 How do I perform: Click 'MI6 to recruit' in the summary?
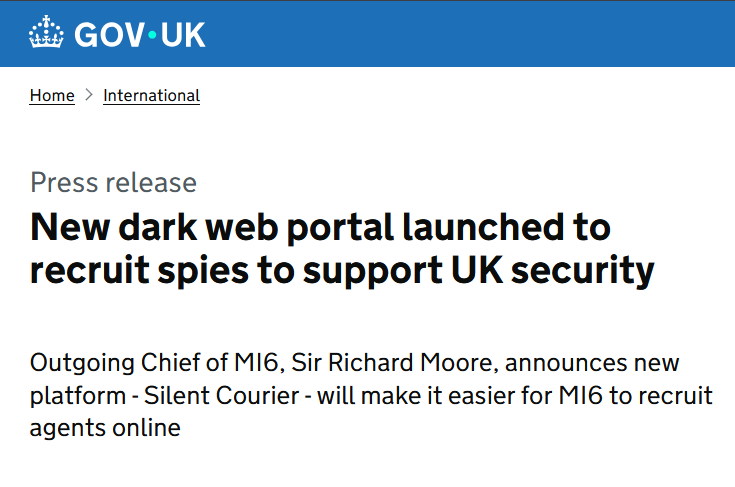click(636, 396)
